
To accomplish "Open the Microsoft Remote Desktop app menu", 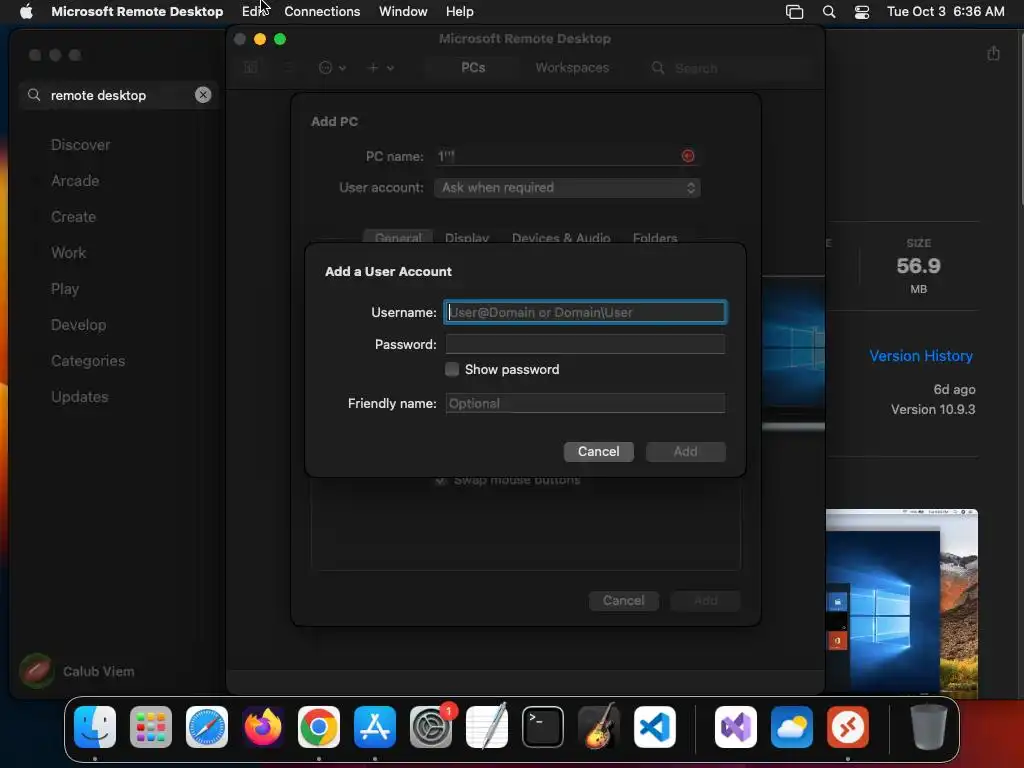I will [x=137, y=12].
